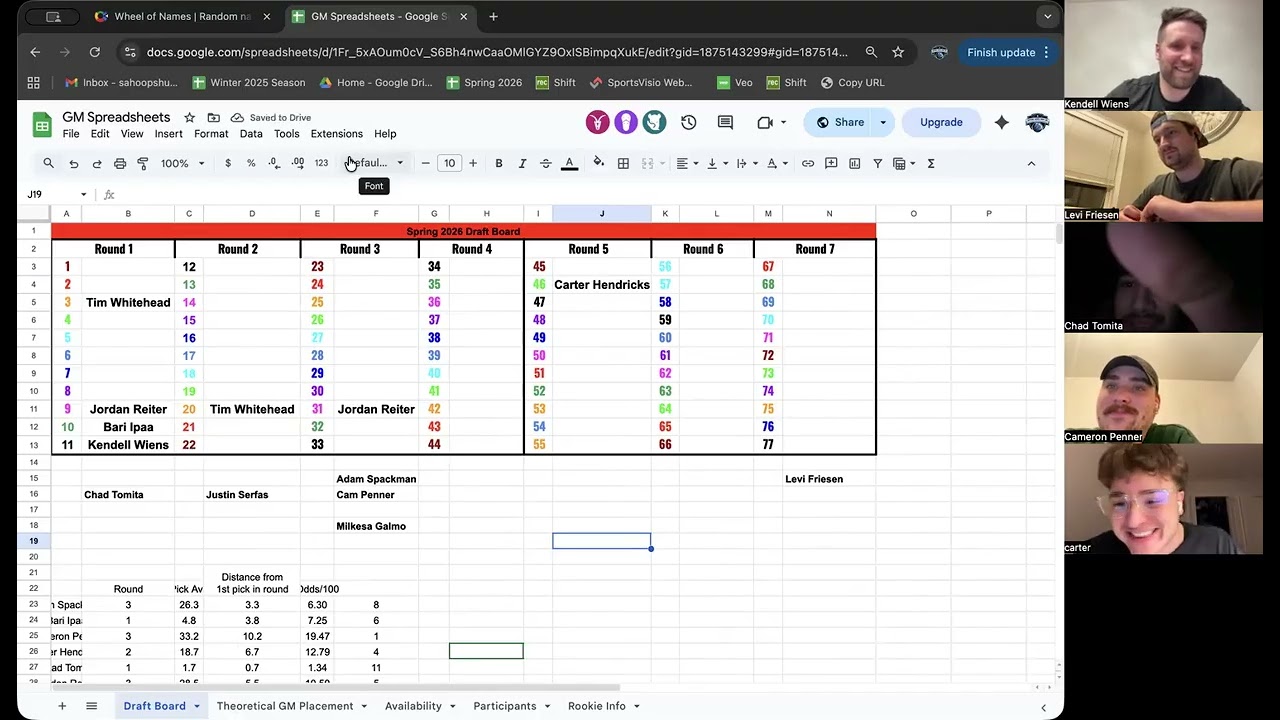Screen dimensions: 1280x720
Task: Toggle italic formatting
Action: pos(522,163)
